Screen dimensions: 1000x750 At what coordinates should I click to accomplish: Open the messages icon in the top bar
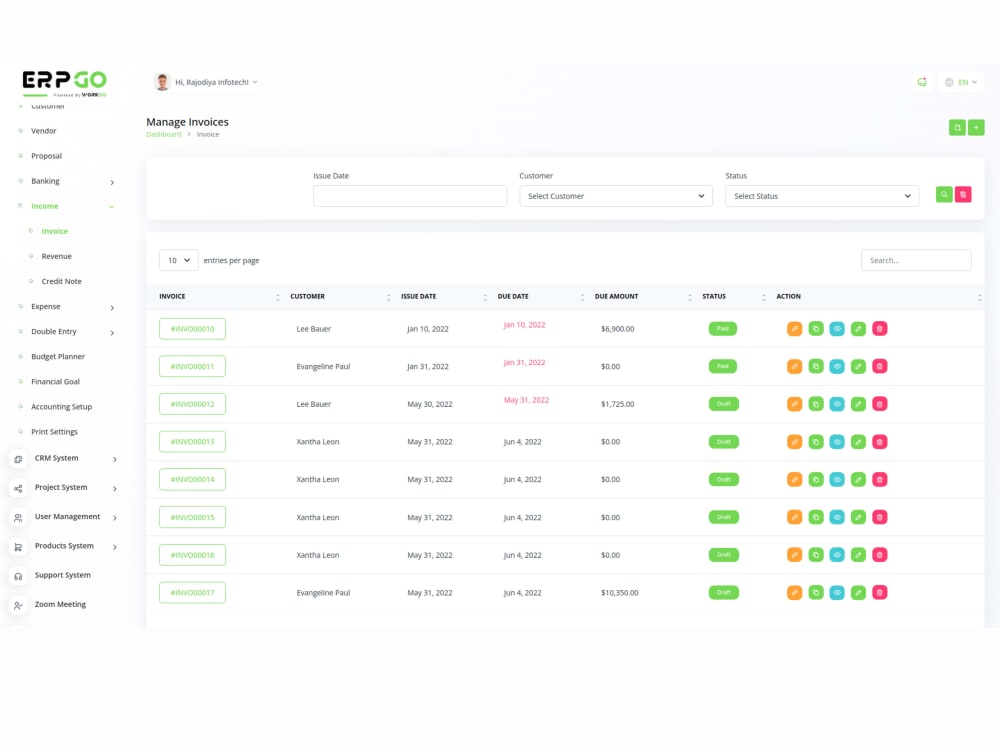(921, 82)
